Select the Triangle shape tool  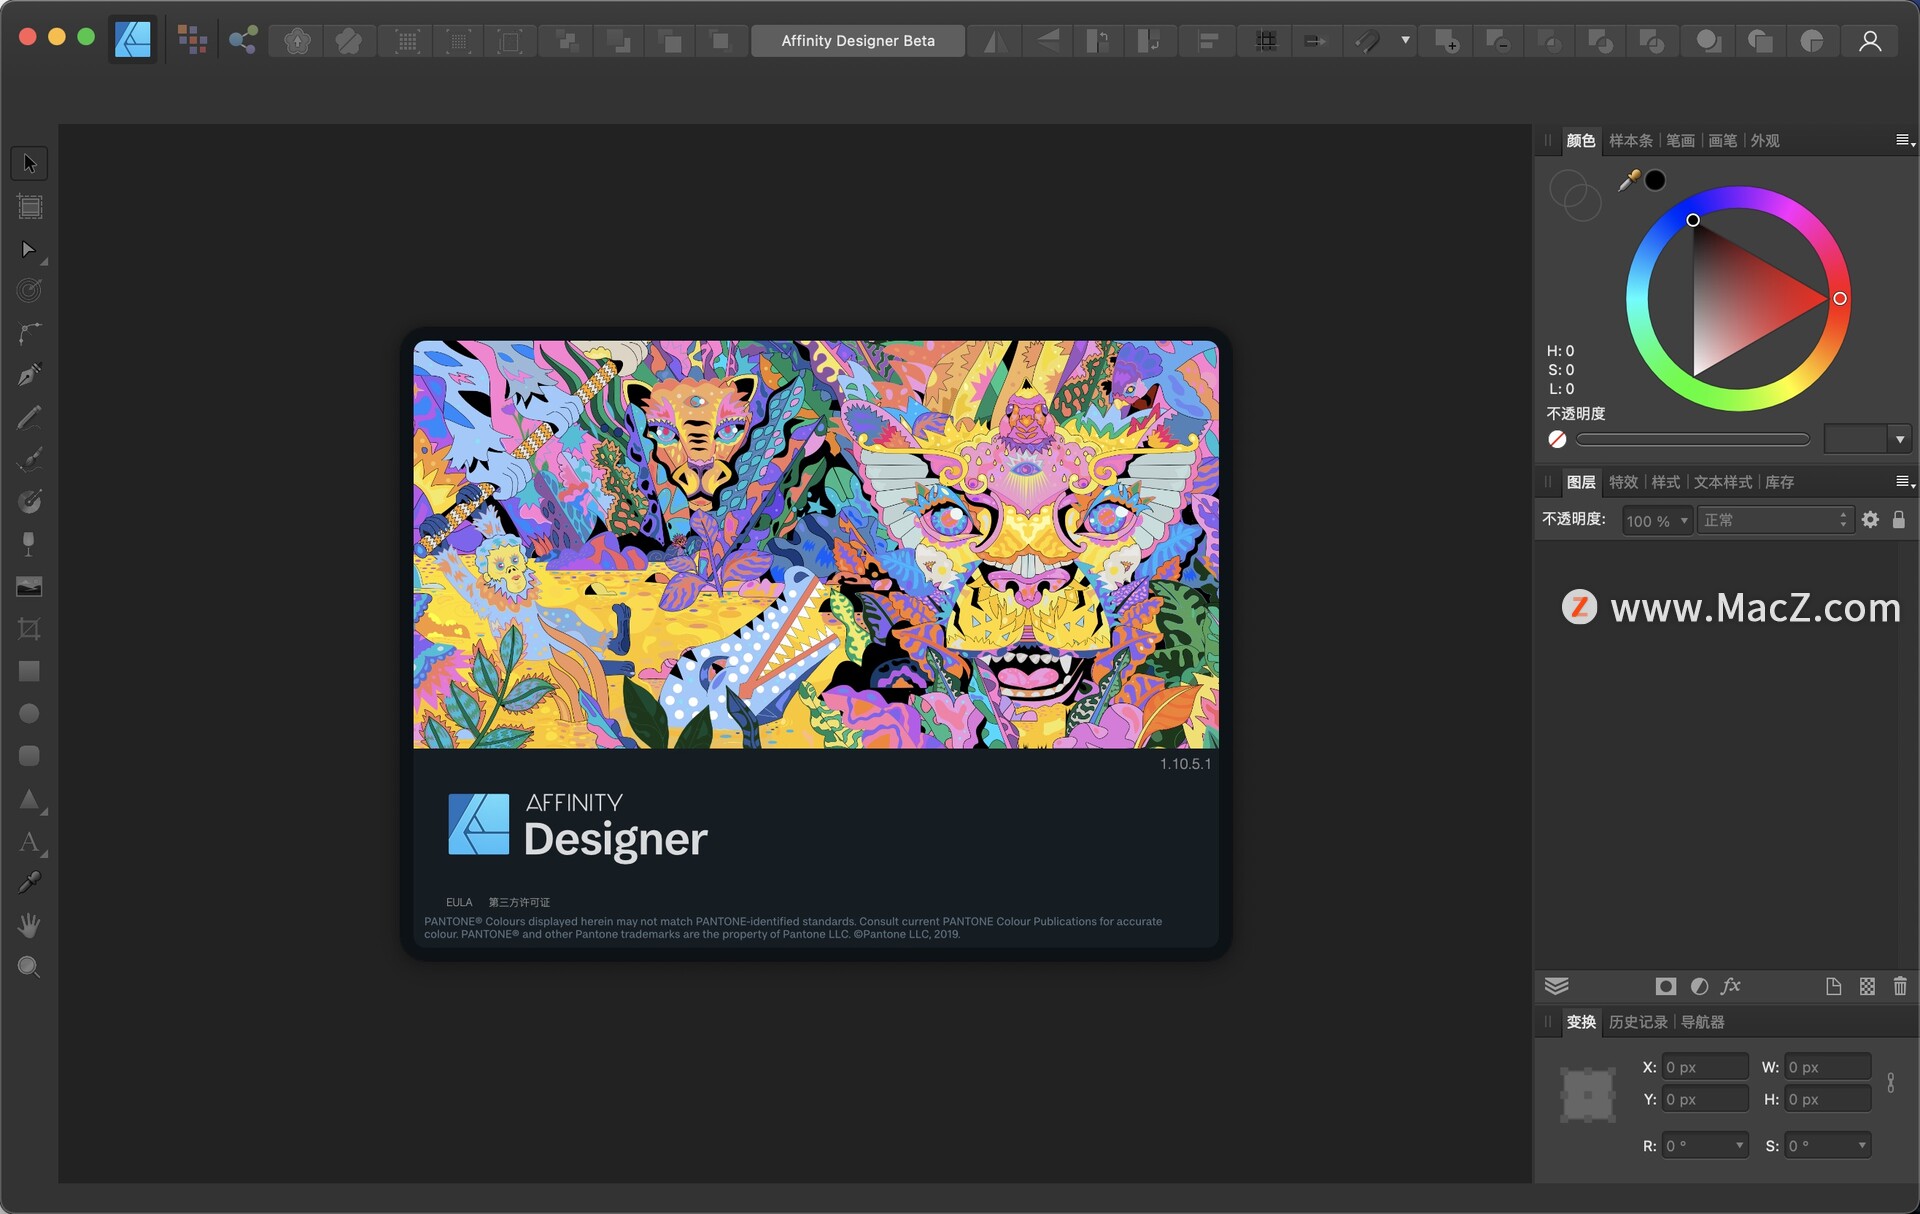[29, 799]
